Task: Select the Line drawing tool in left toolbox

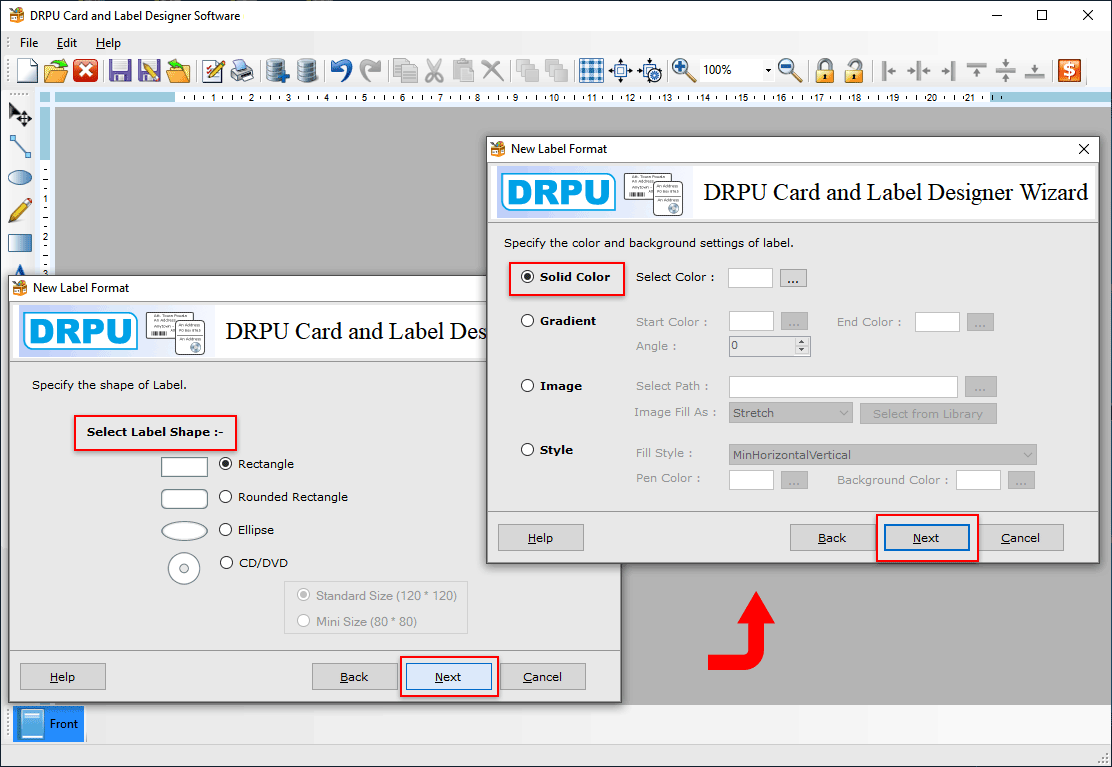Action: [x=20, y=146]
